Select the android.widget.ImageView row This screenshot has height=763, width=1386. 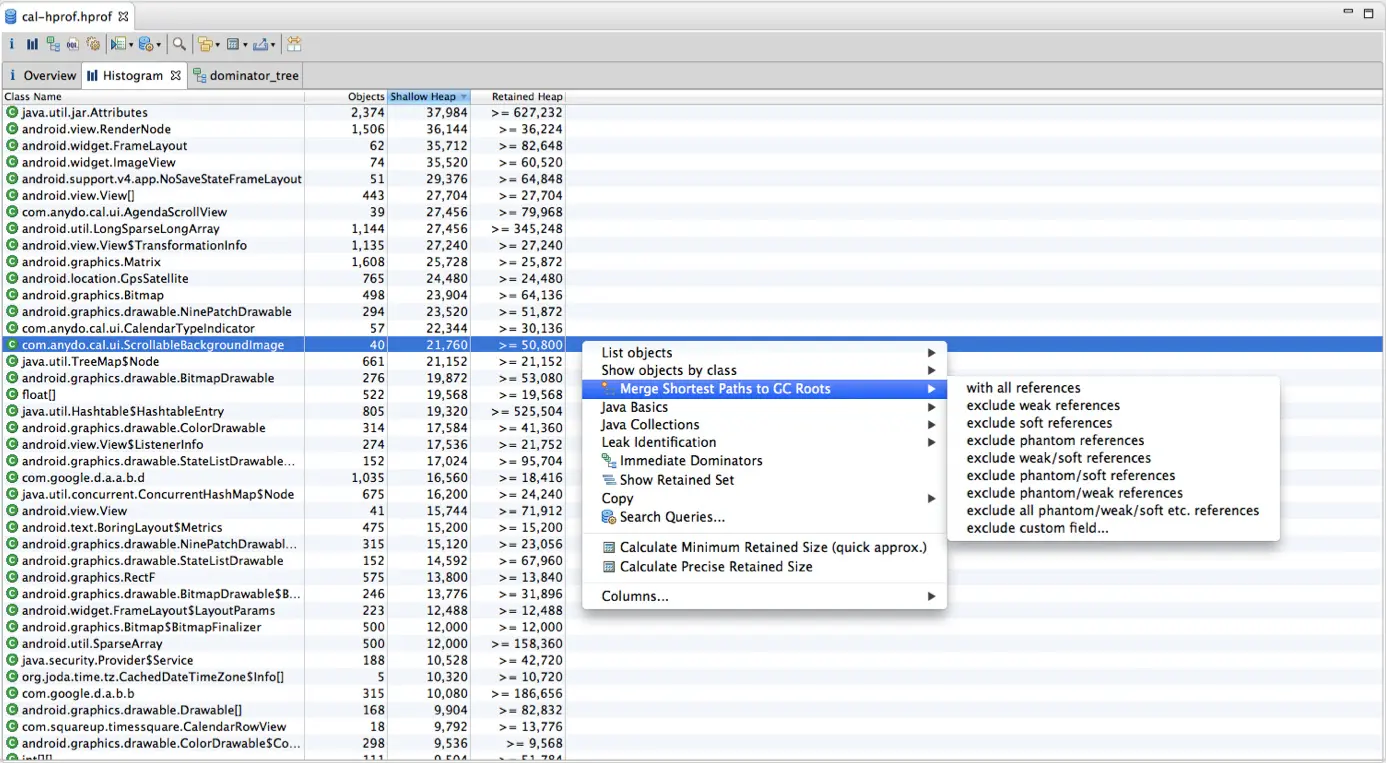tap(693, 162)
